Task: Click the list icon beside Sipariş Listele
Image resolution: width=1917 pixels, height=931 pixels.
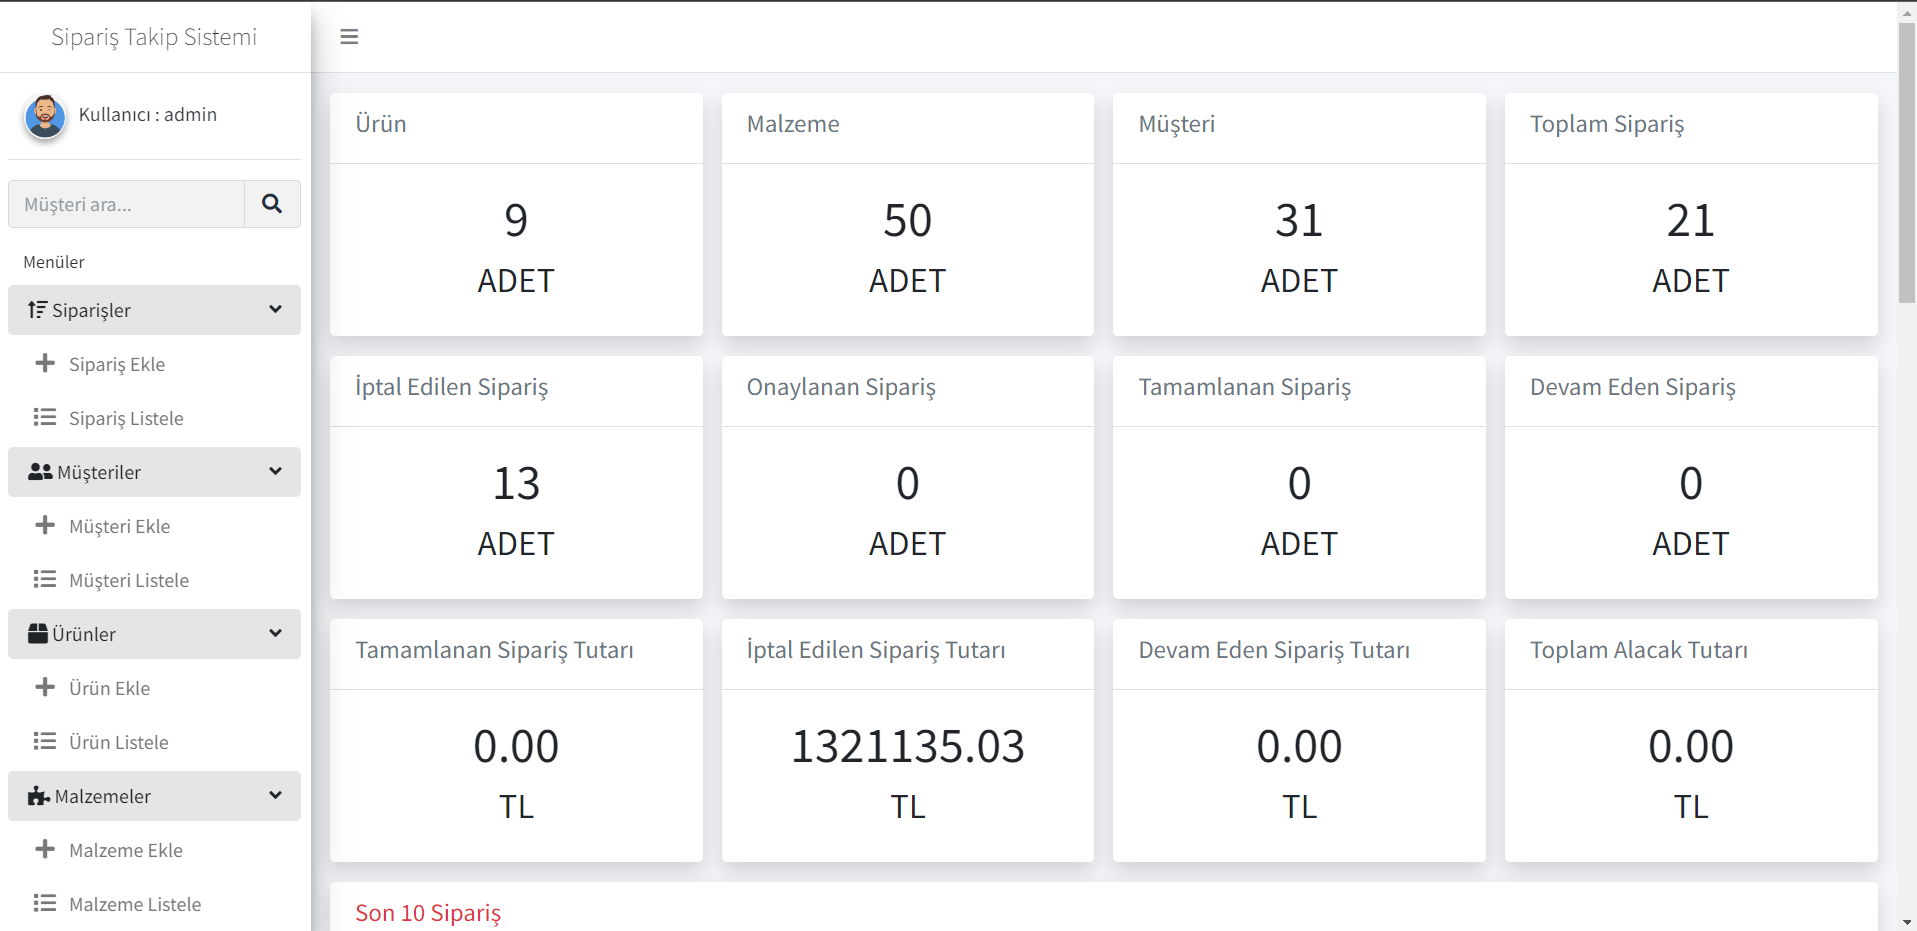Action: click(45, 417)
